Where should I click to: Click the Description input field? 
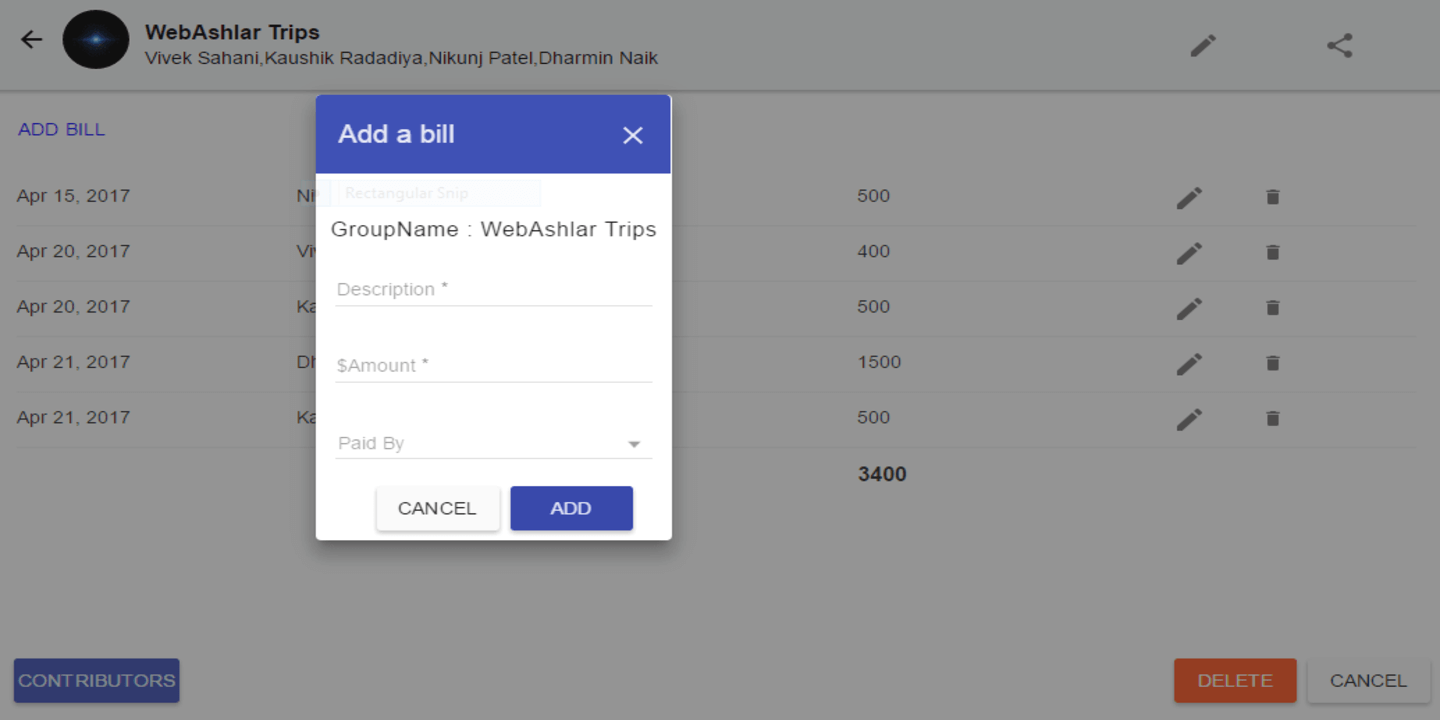(493, 289)
